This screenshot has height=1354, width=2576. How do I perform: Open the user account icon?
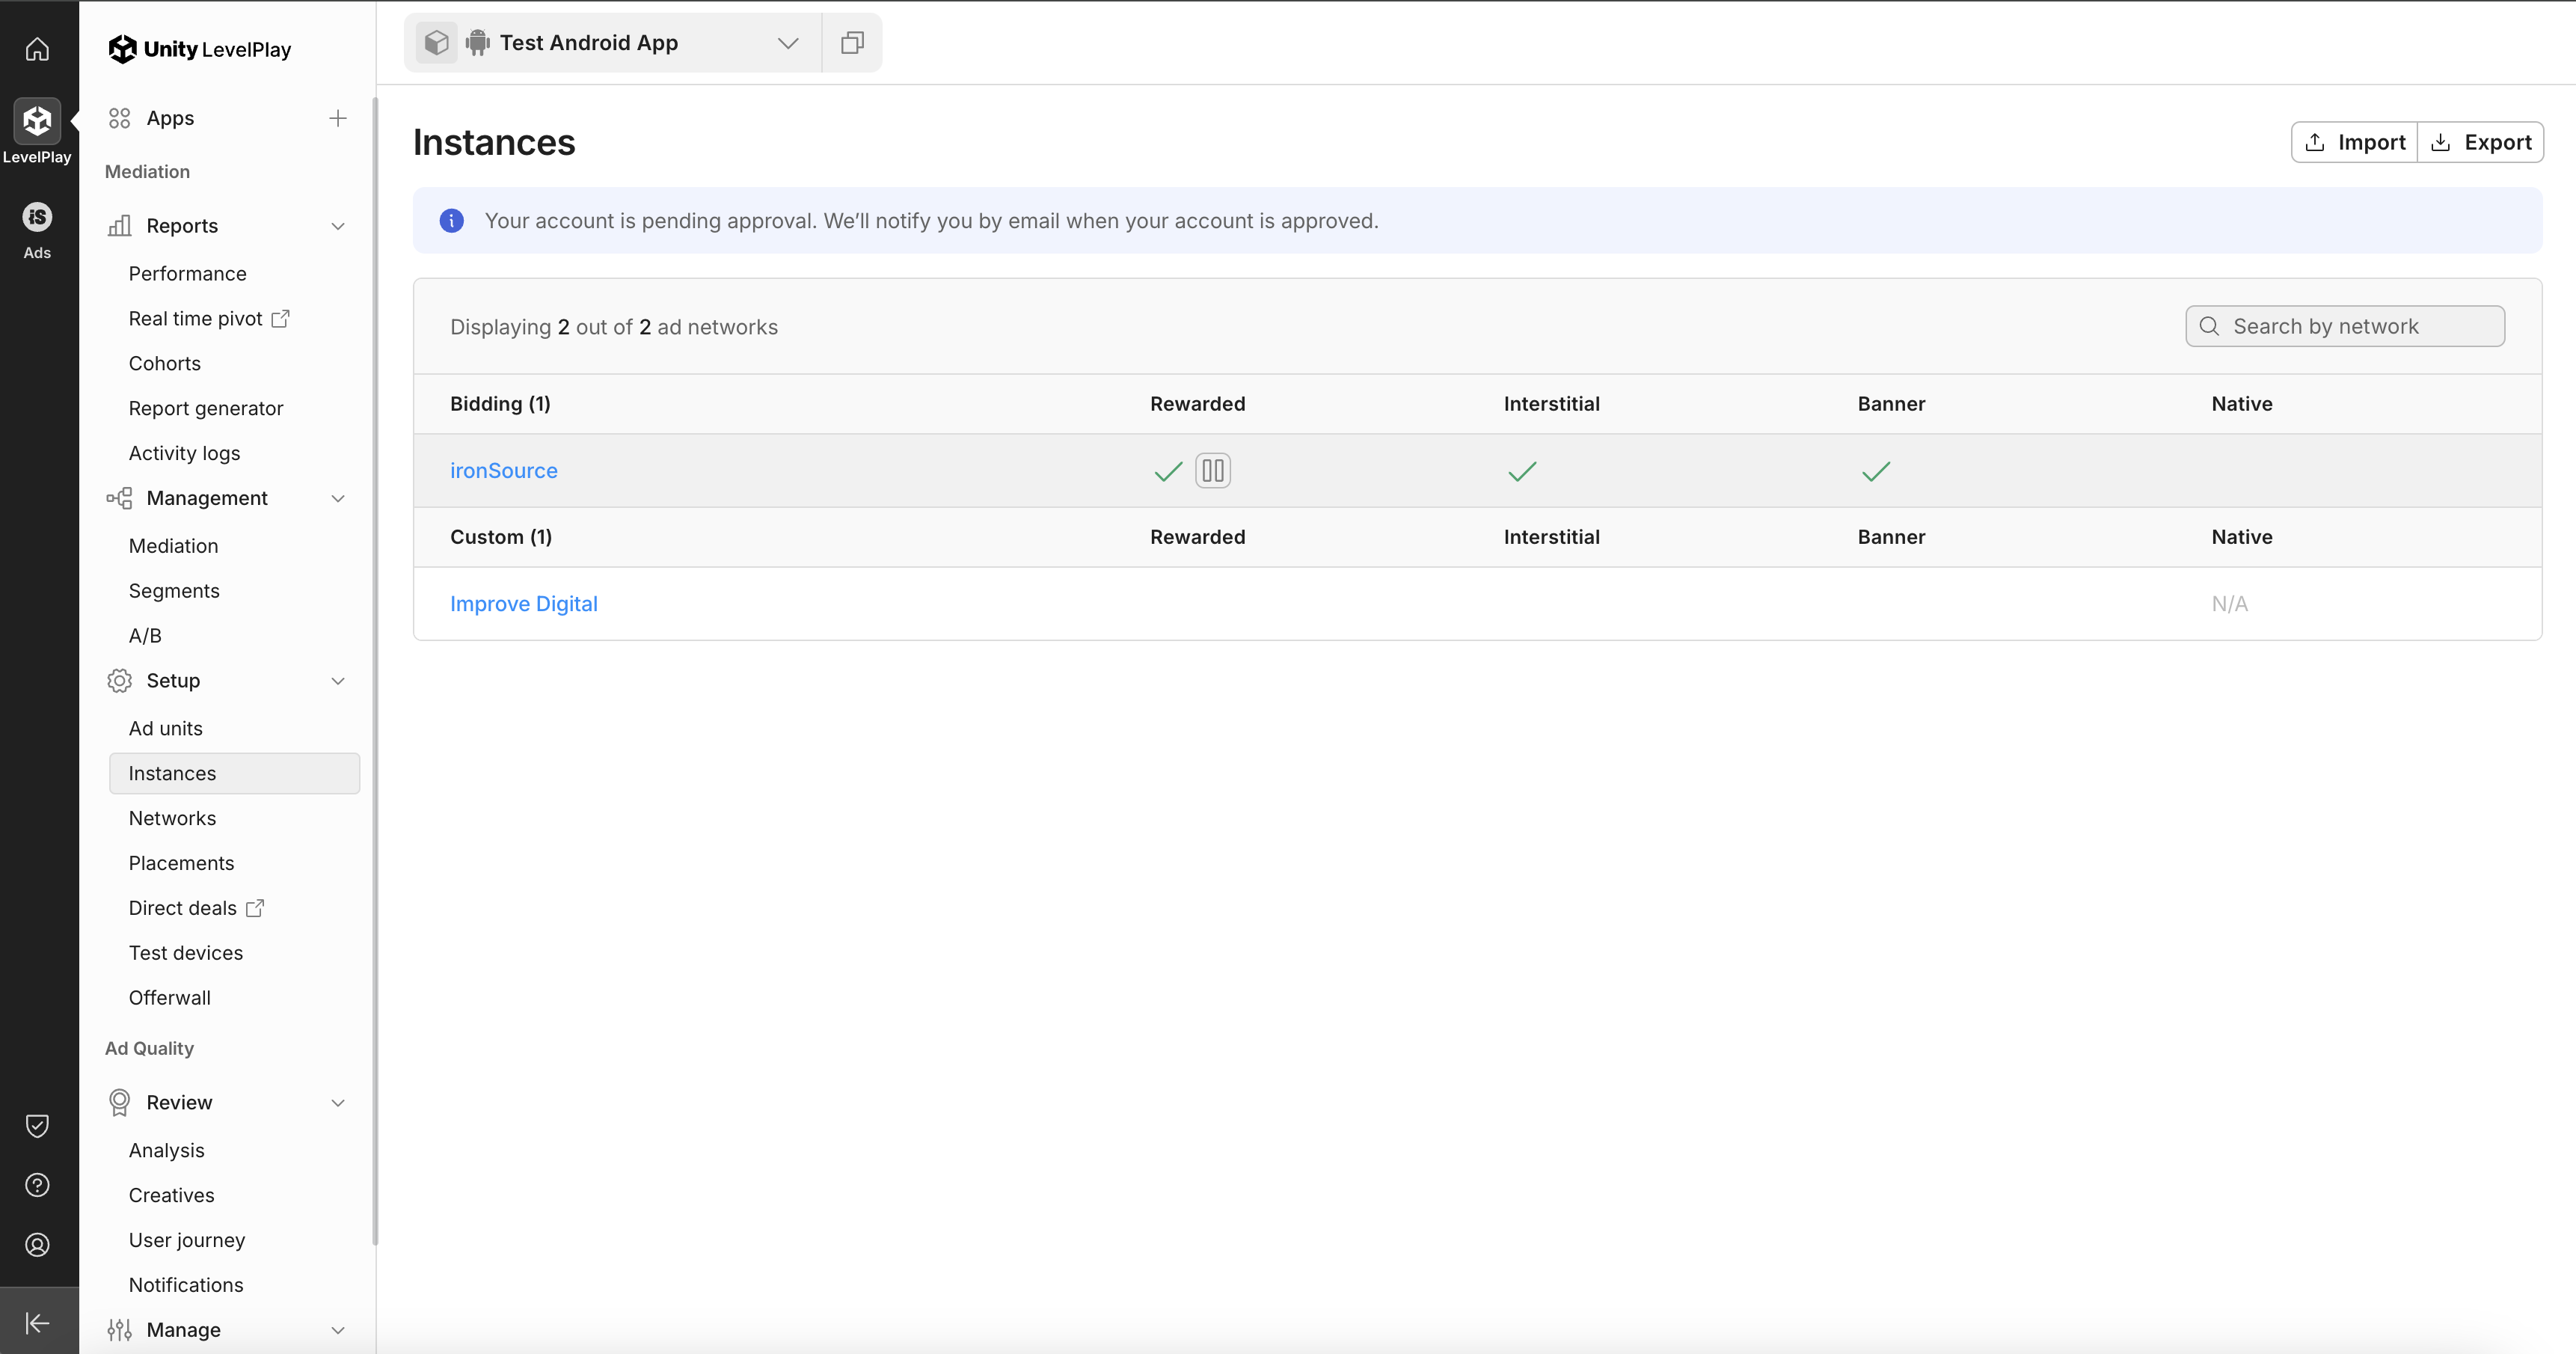coord(37,1245)
